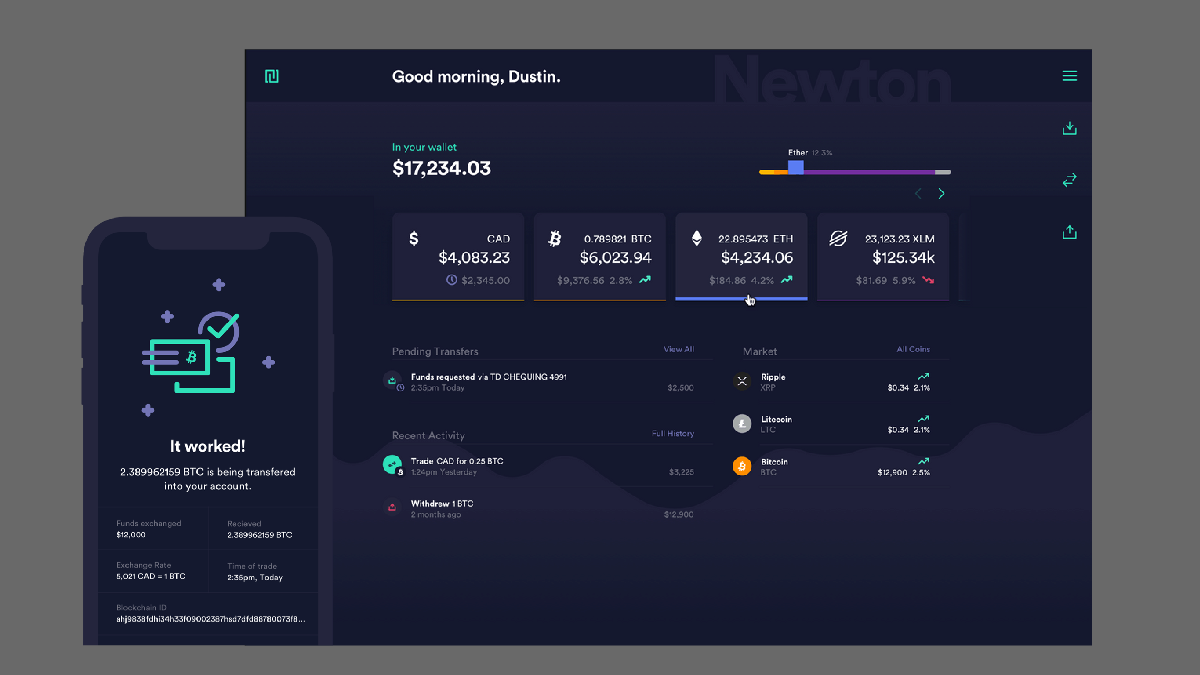Click the clock icon beside $2,345.00

(x=452, y=281)
